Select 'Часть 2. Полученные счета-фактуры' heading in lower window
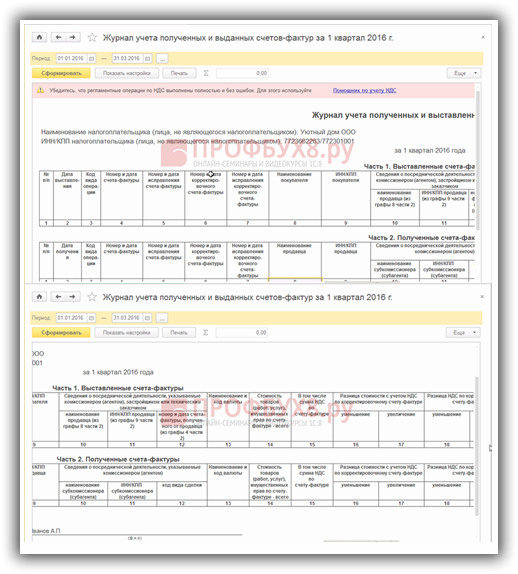Viewport: 518px width, 574px height. (118, 459)
